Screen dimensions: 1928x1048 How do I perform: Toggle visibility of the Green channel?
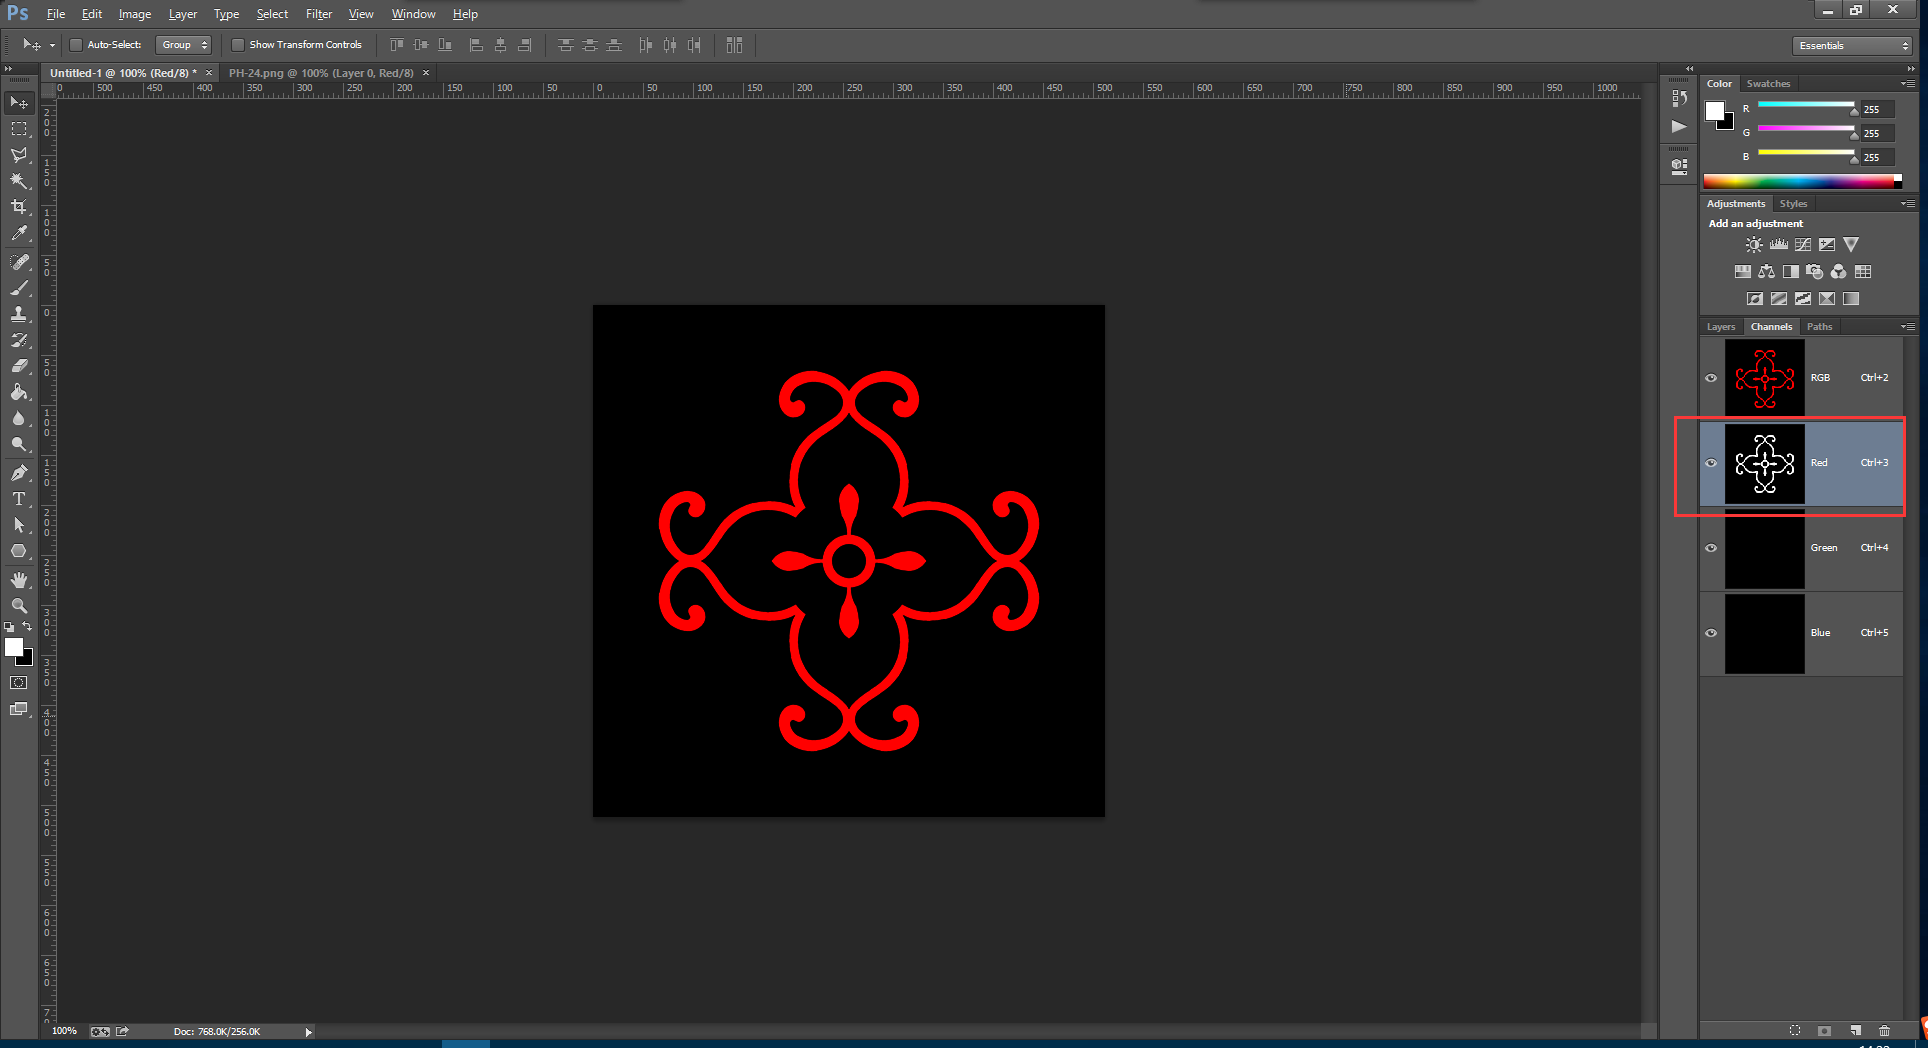(1711, 548)
